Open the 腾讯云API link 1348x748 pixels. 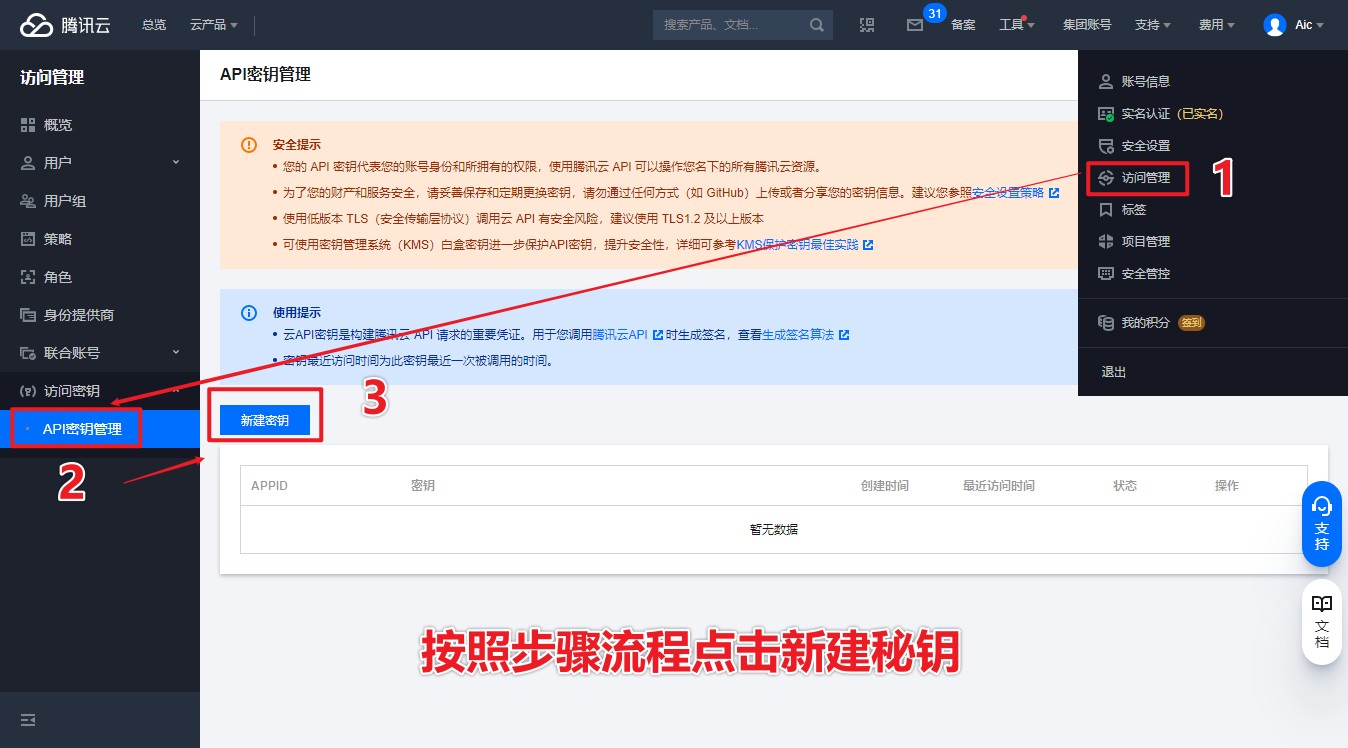pyautogui.click(x=620, y=335)
